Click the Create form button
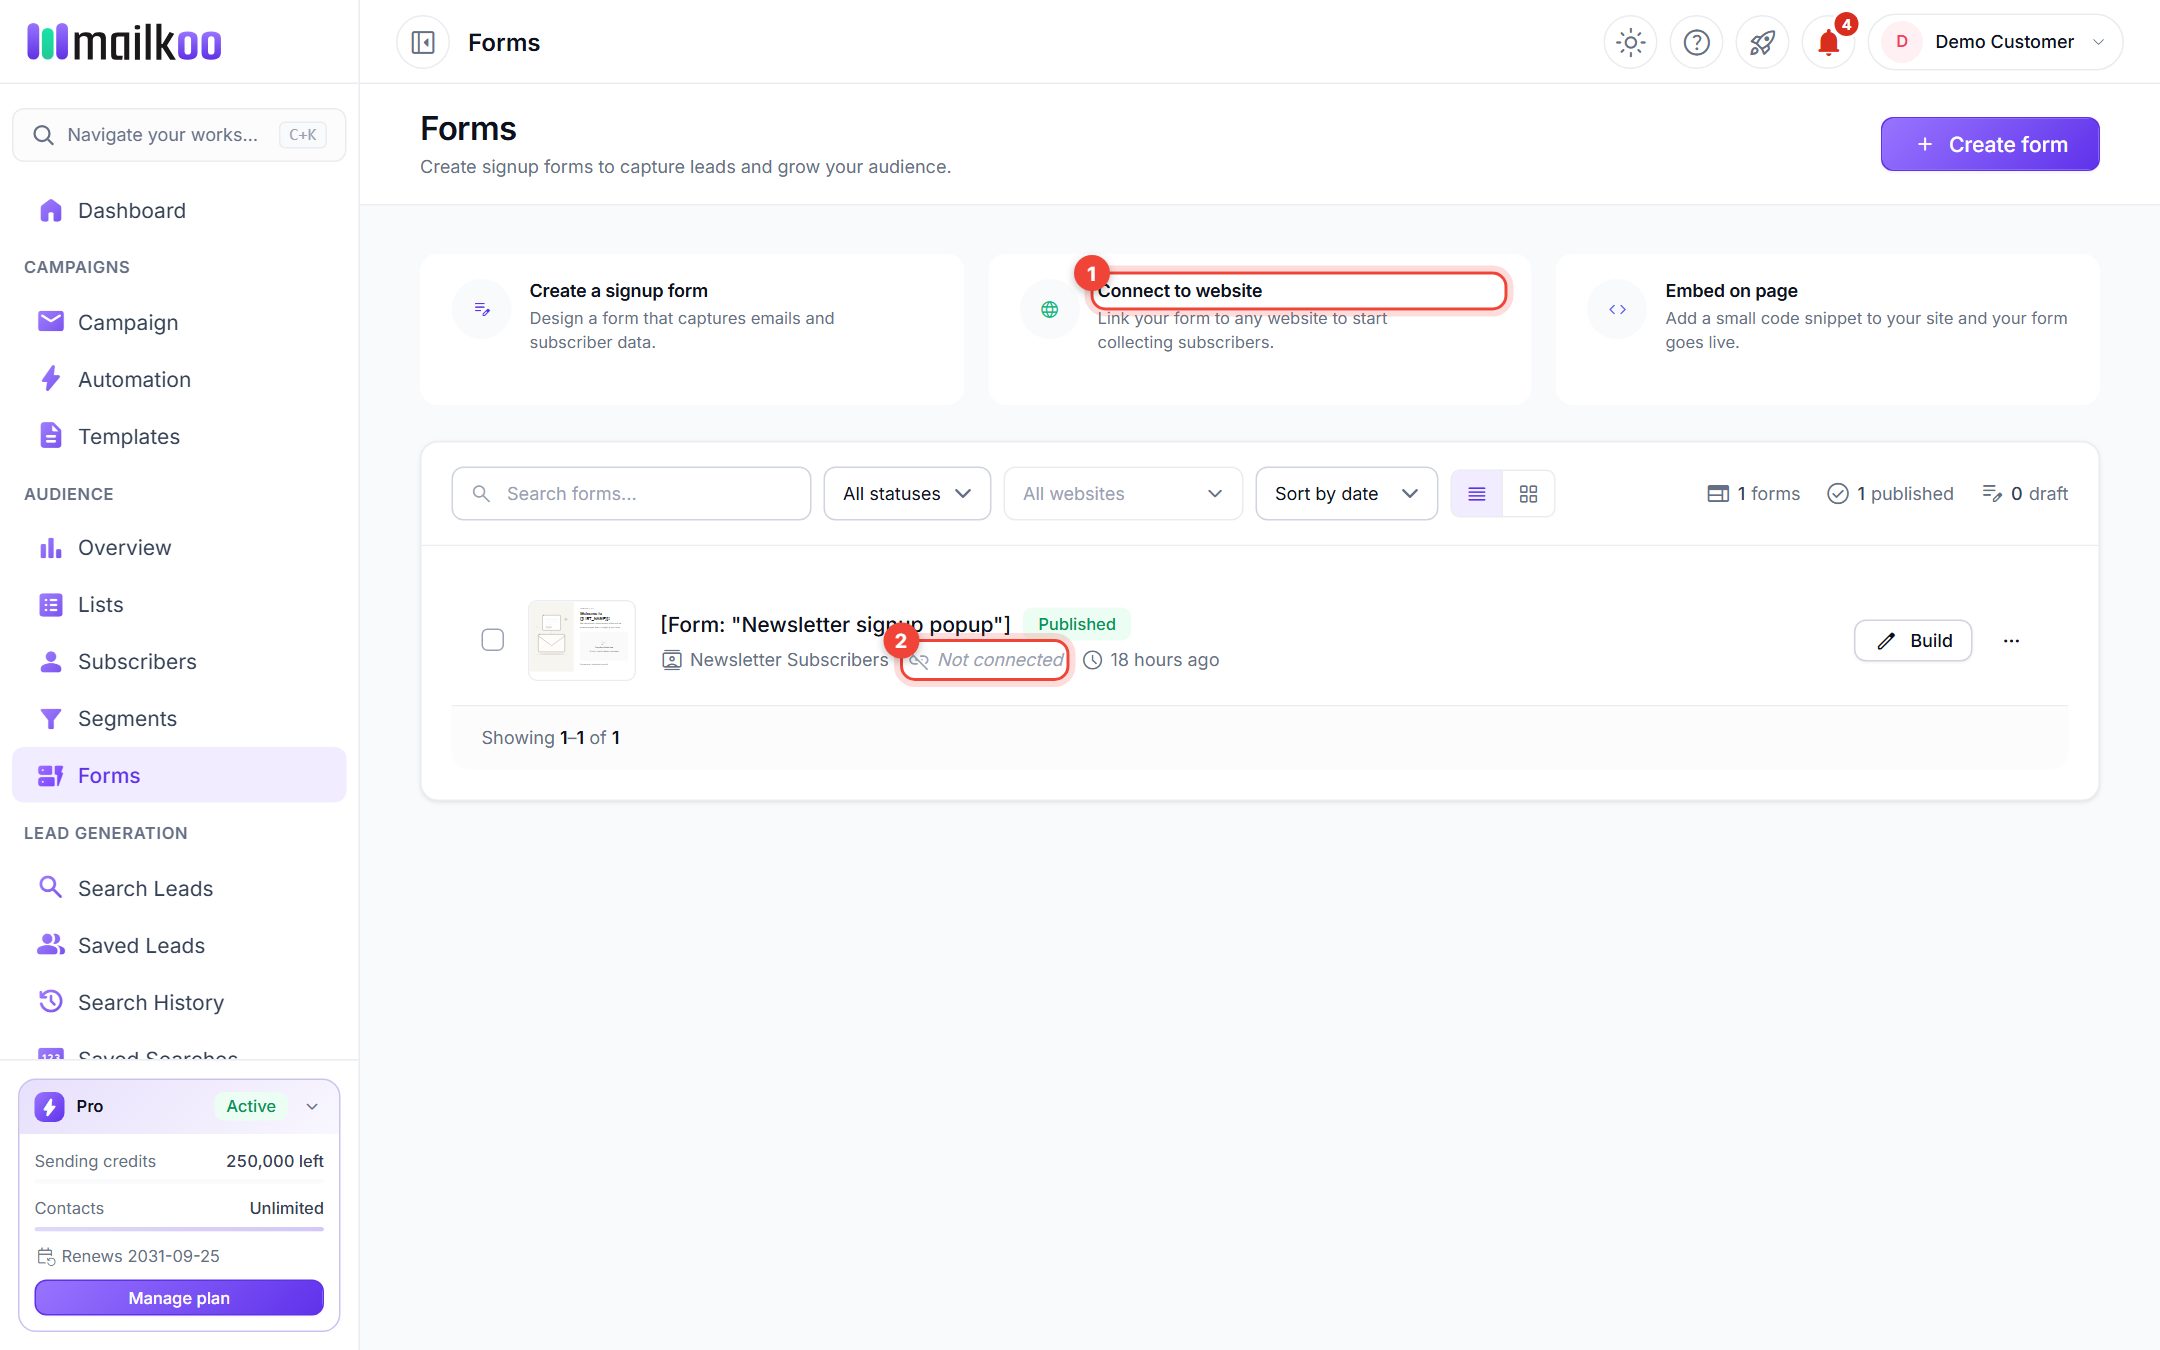 pos(1990,144)
